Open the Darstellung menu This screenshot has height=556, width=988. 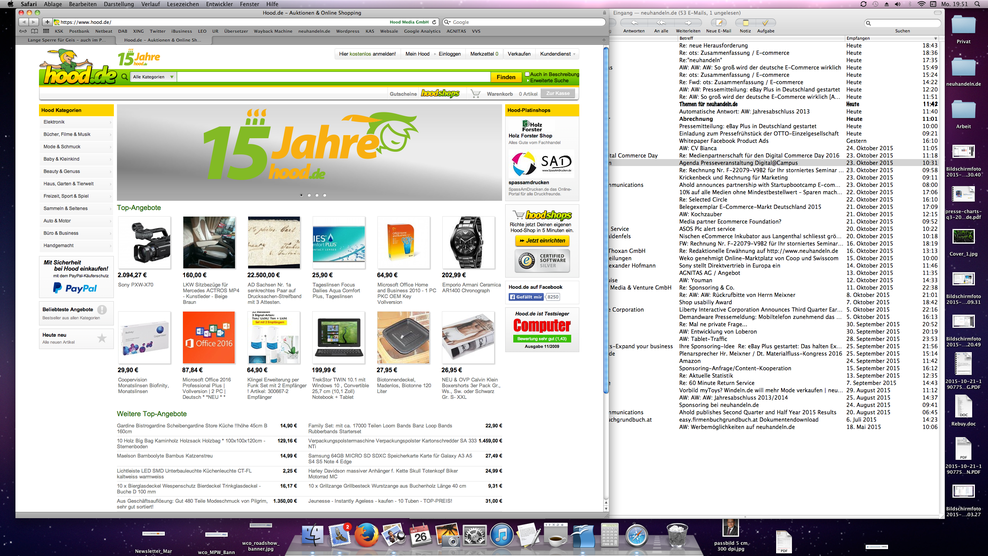pos(118,4)
